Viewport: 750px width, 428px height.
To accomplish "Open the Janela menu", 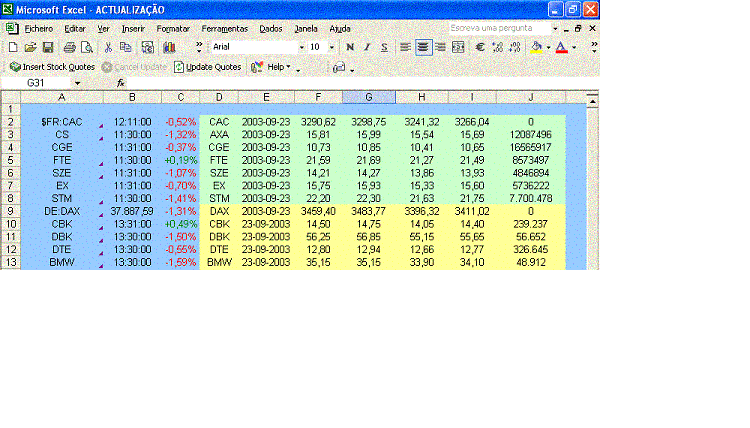I will point(306,29).
